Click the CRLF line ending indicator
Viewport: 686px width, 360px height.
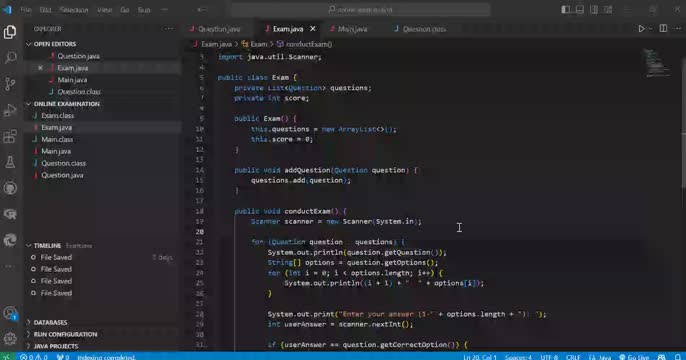pyautogui.click(x=573, y=357)
